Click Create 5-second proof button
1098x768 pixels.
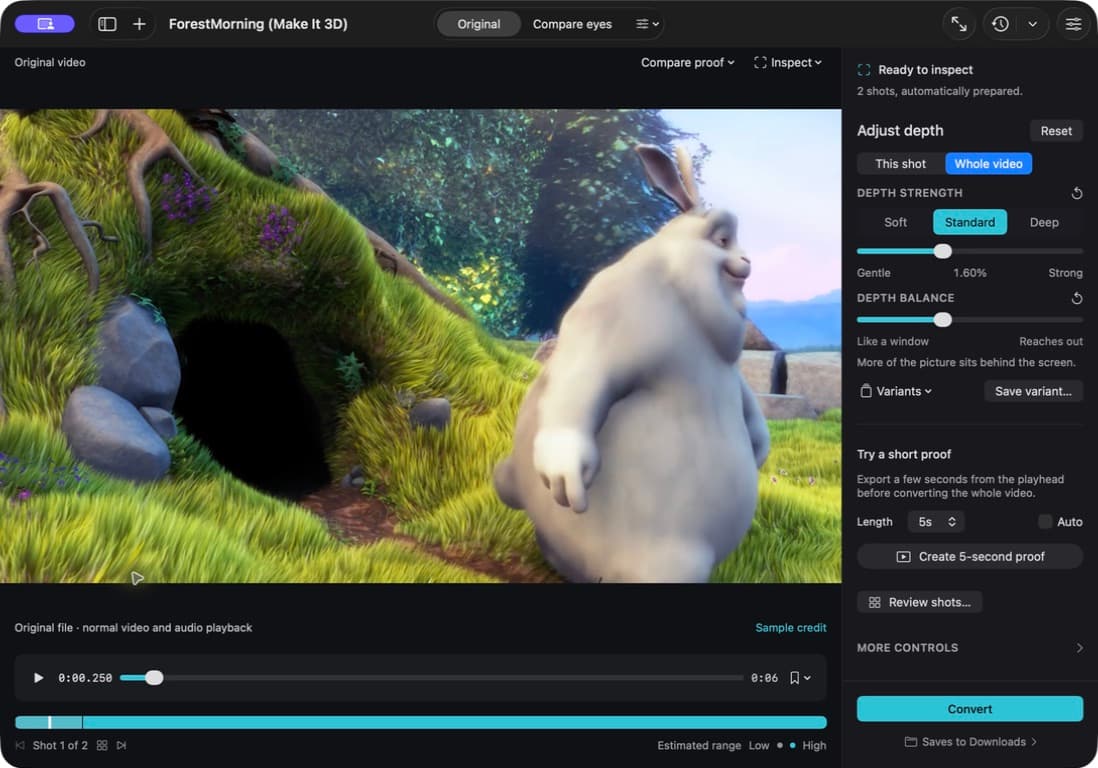click(x=970, y=557)
